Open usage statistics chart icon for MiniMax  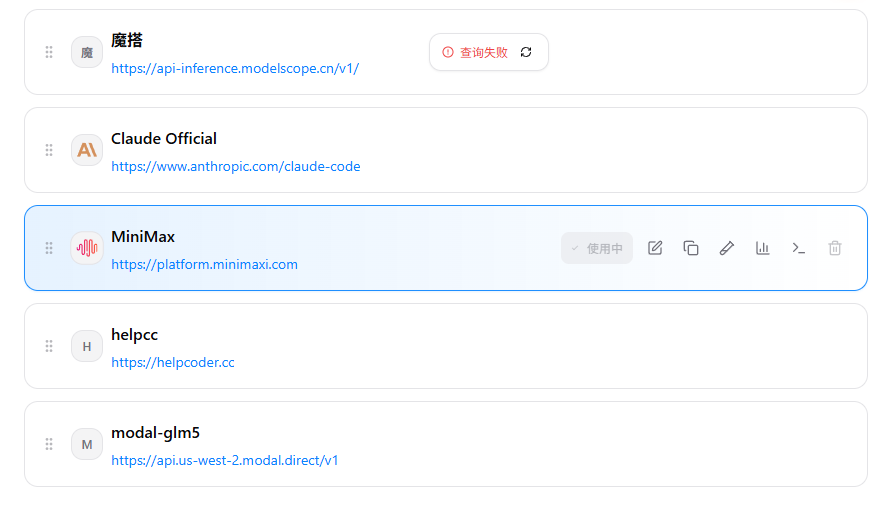pyautogui.click(x=763, y=248)
